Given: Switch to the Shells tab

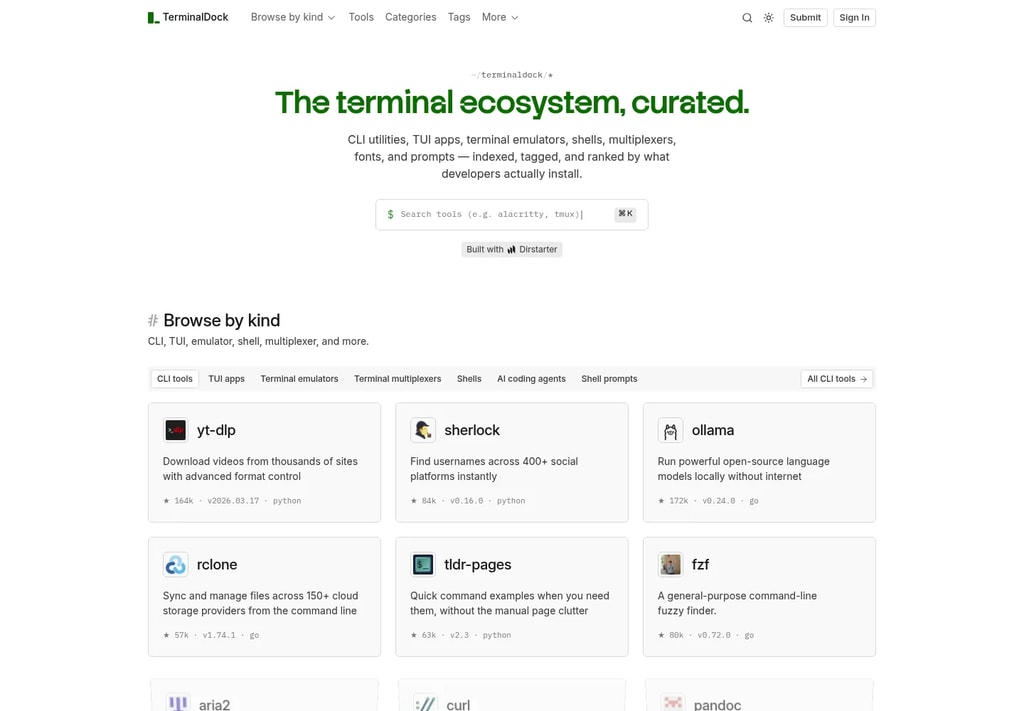Looking at the screenshot, I should click(469, 379).
